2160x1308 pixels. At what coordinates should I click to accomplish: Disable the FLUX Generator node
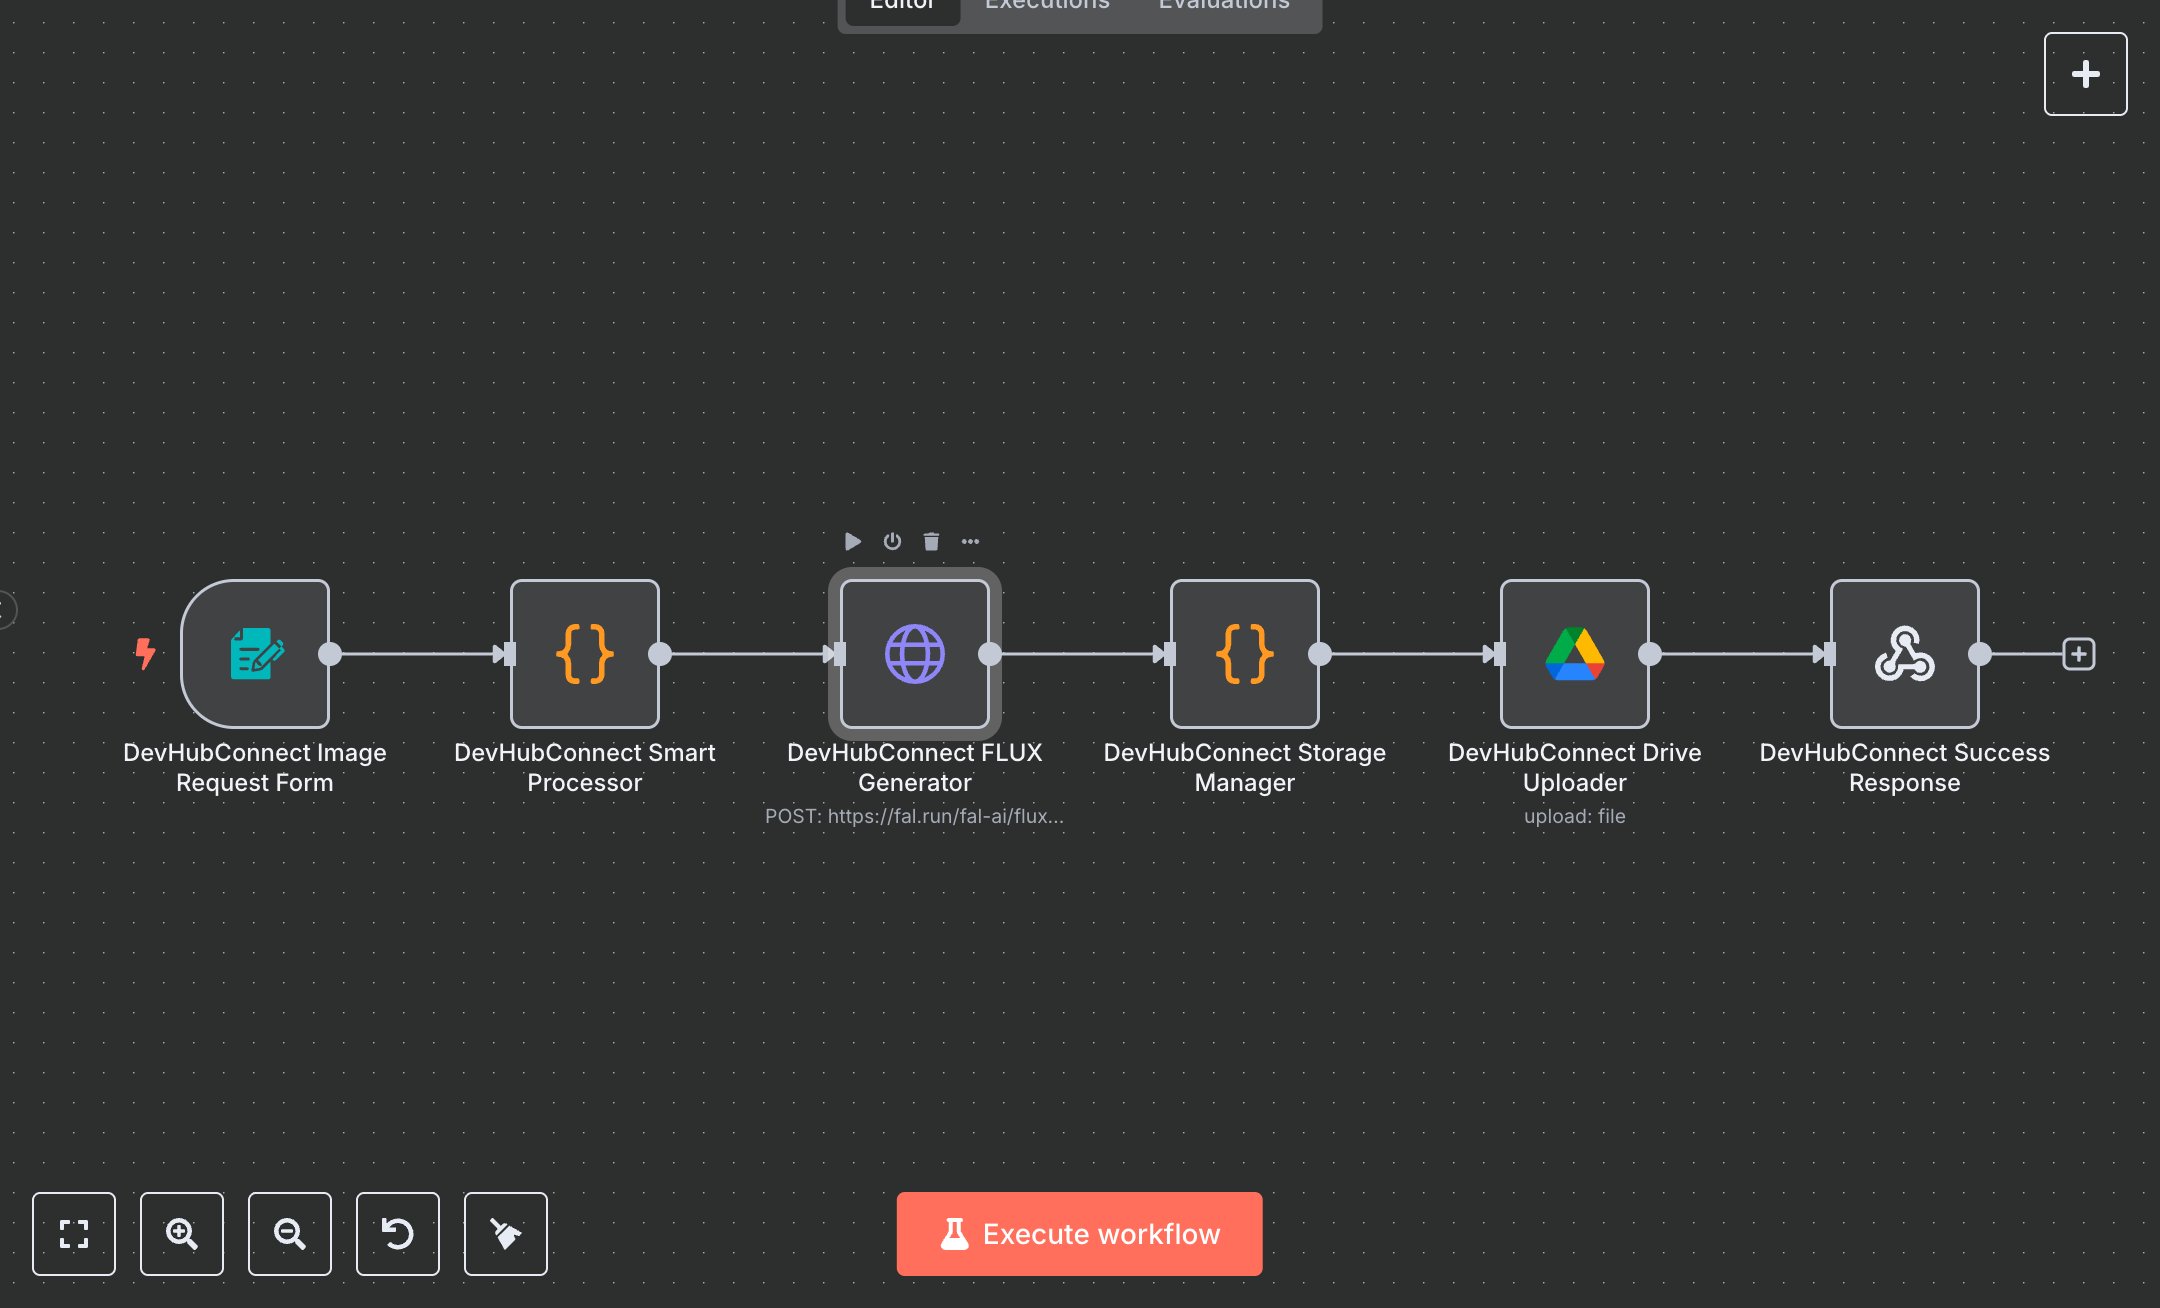(x=891, y=541)
